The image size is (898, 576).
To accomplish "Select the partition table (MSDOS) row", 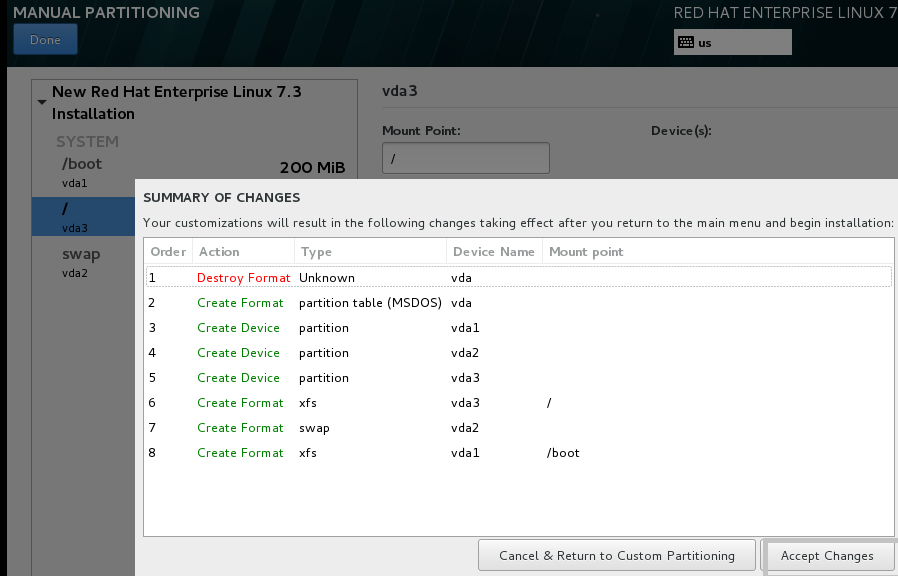I will coord(519,303).
